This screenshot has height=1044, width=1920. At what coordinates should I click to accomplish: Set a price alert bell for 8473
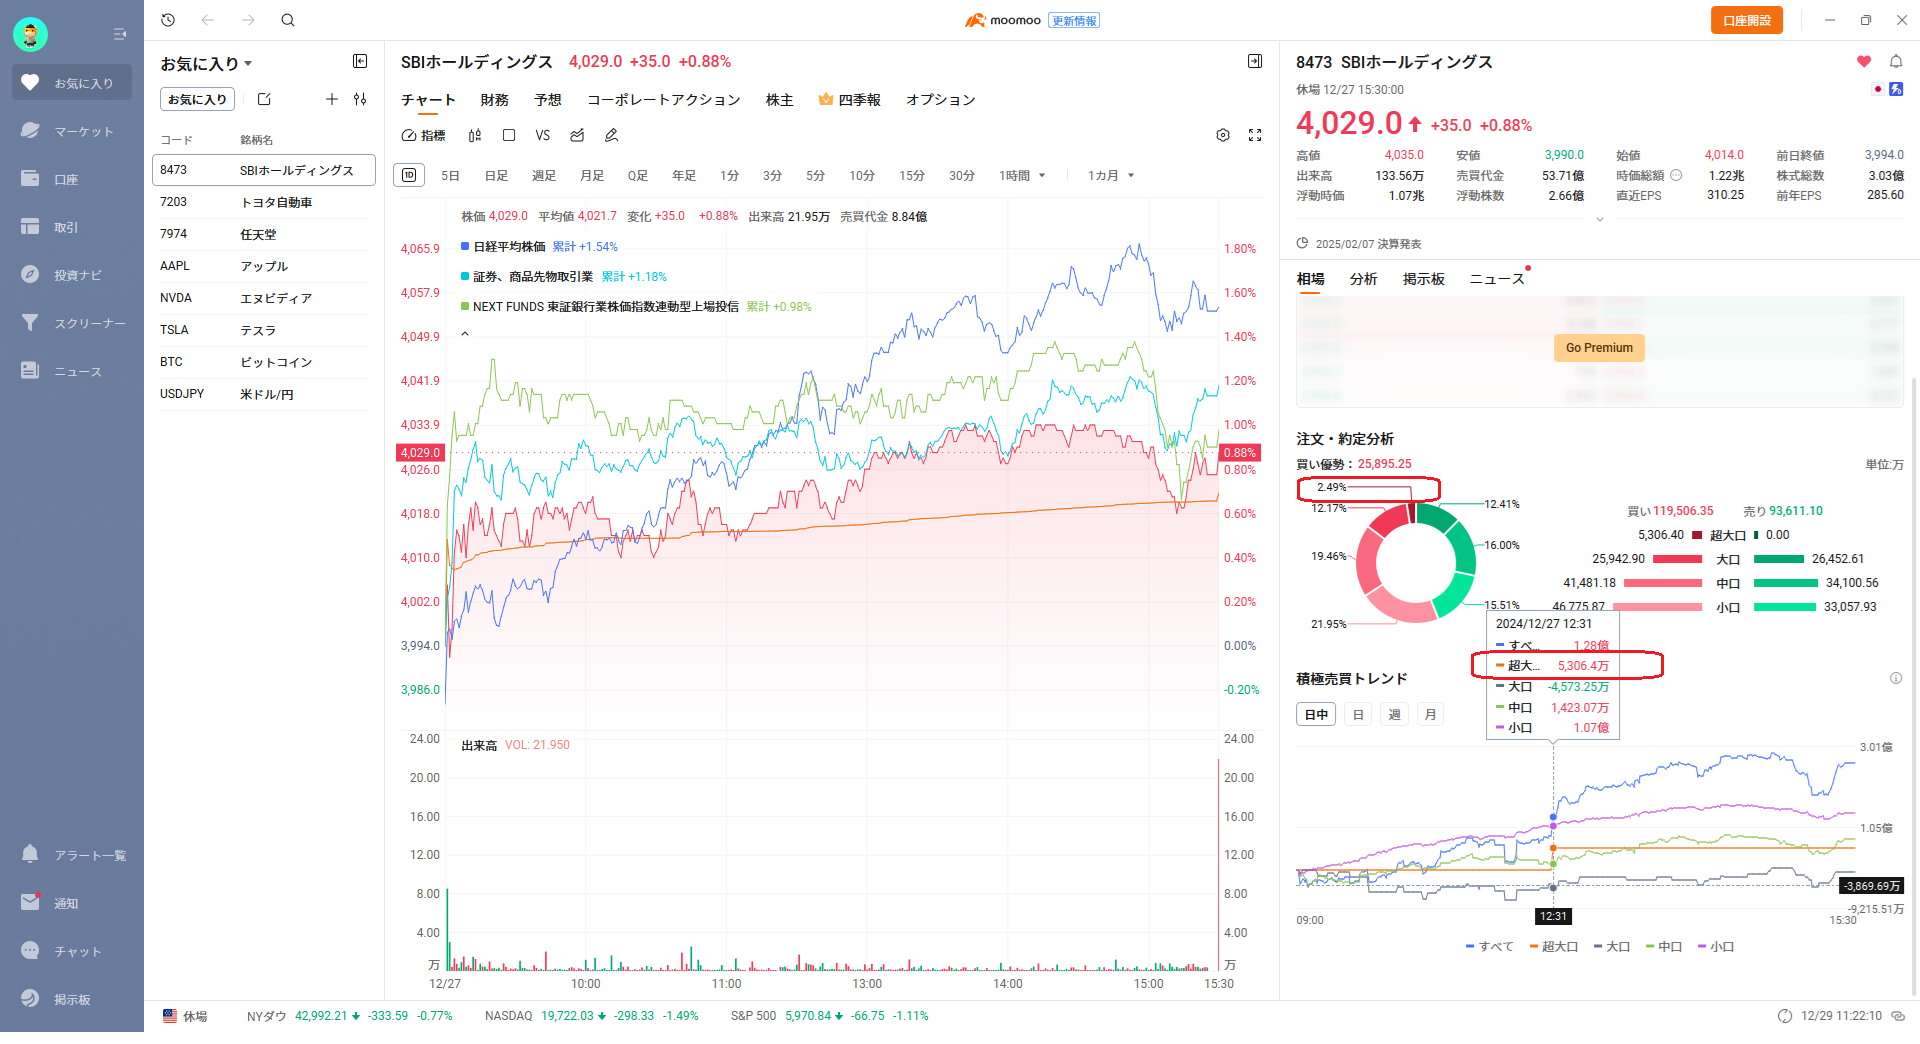(x=1895, y=62)
